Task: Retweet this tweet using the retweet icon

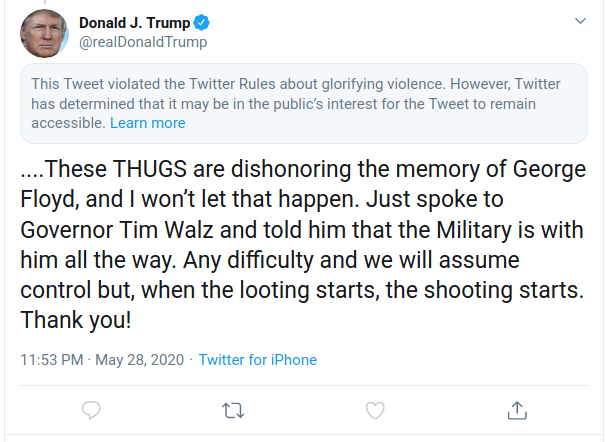Action: tap(233, 410)
